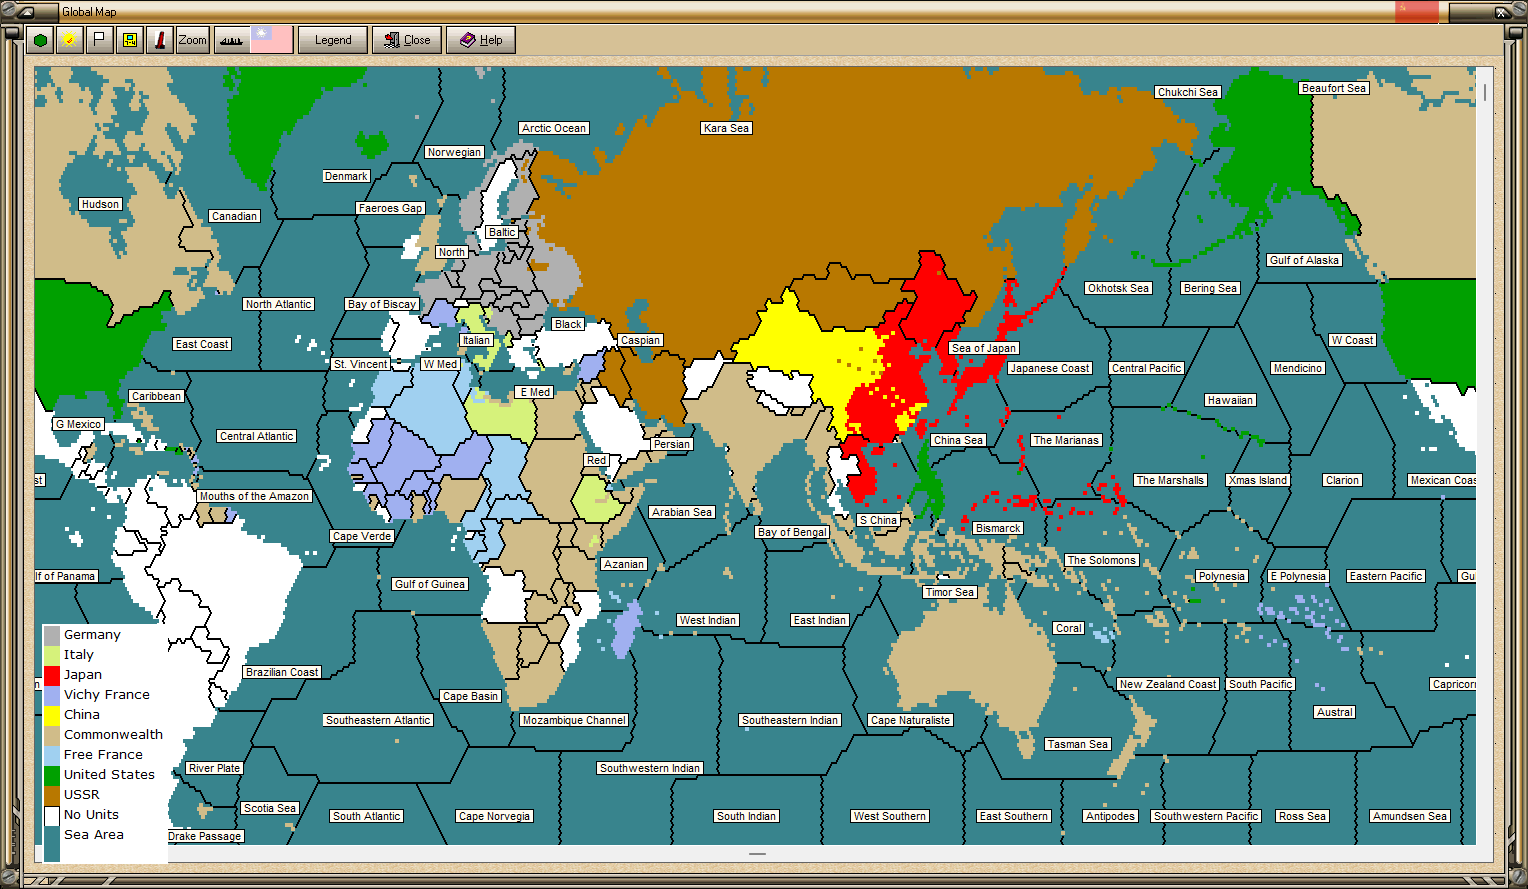Screen dimensions: 1528x889
Task: Click the Japan red legend swatch
Action: point(52,675)
